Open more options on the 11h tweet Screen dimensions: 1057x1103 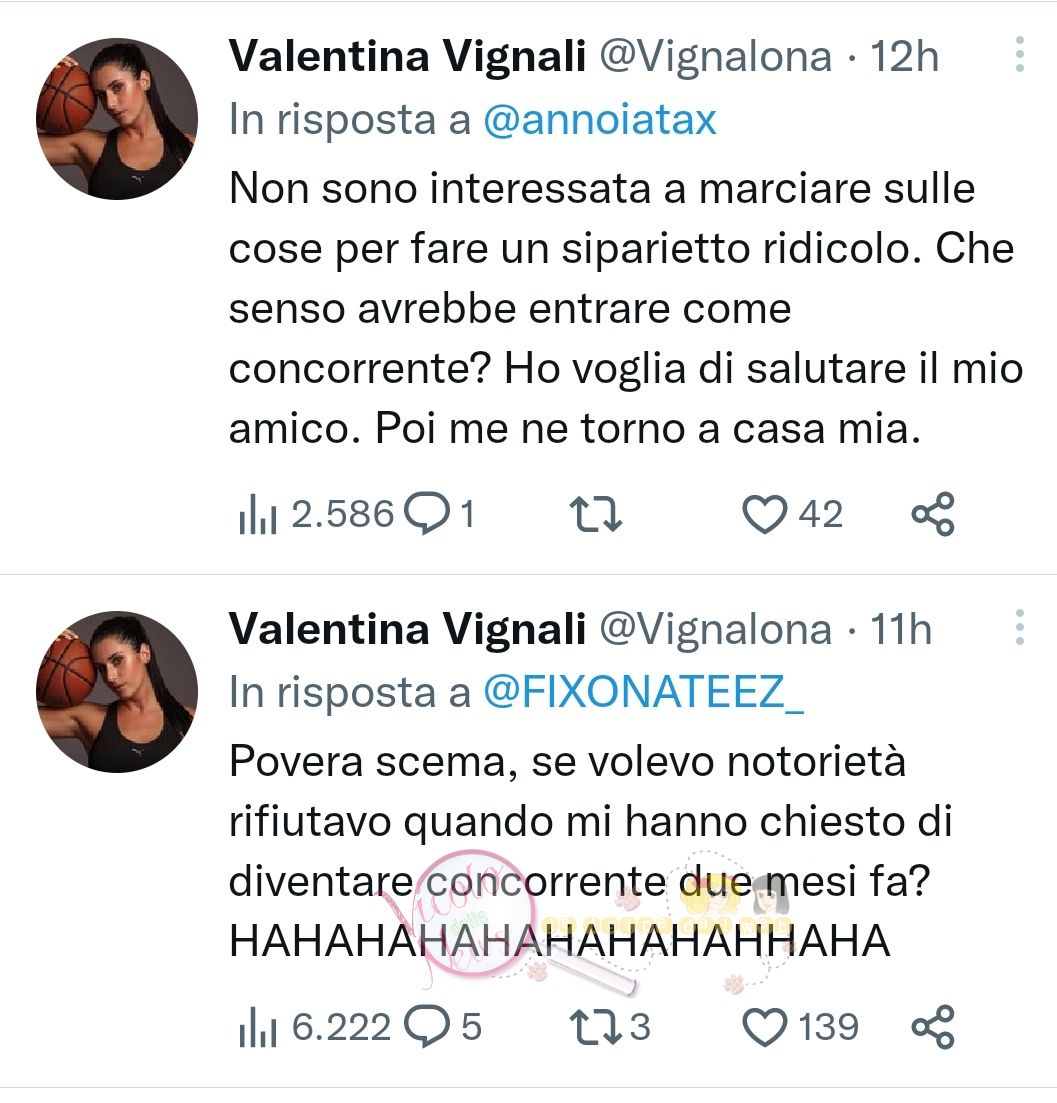(1020, 627)
